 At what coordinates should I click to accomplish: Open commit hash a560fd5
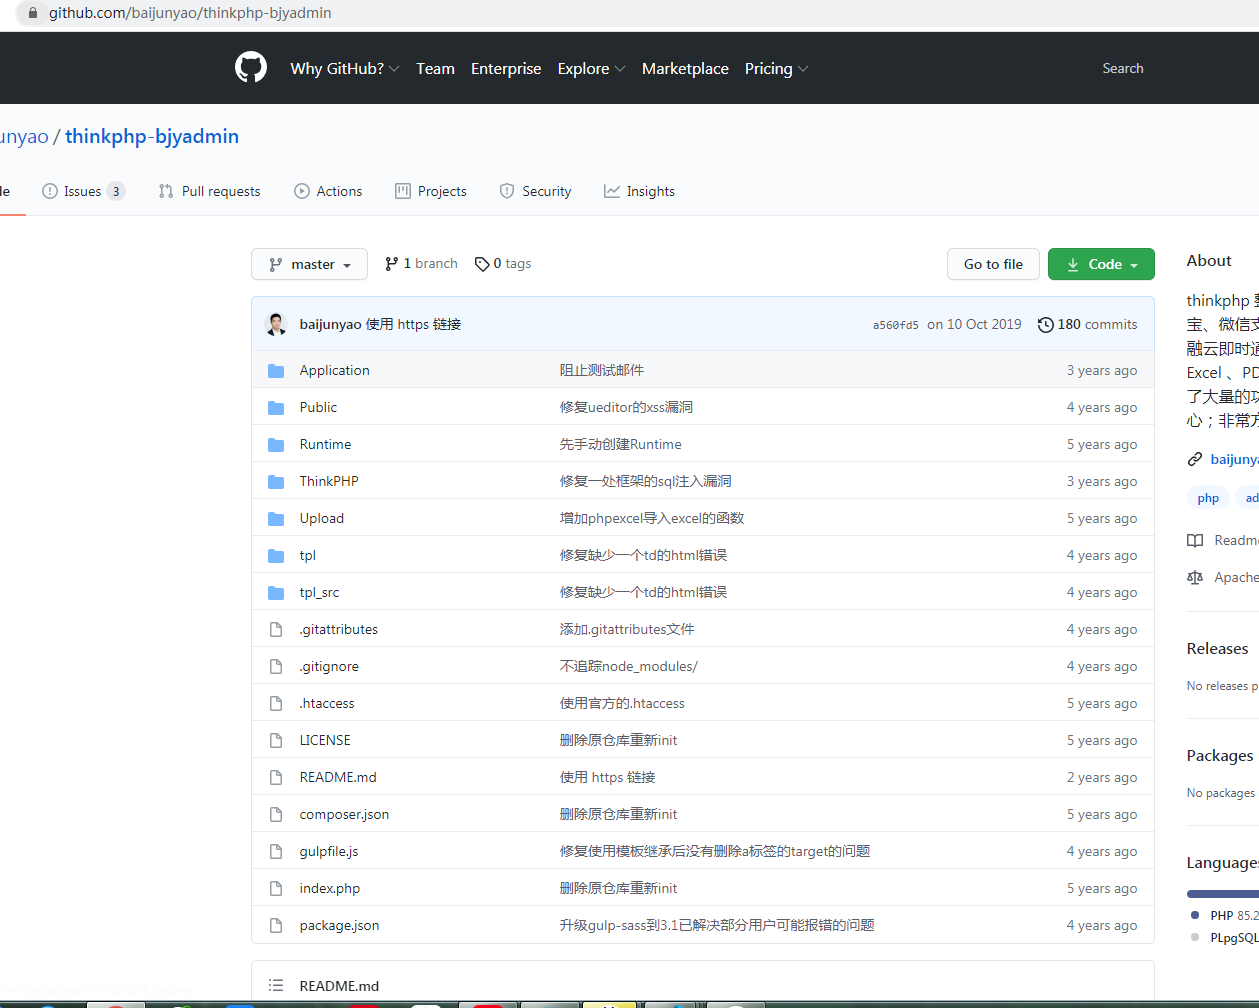(895, 325)
